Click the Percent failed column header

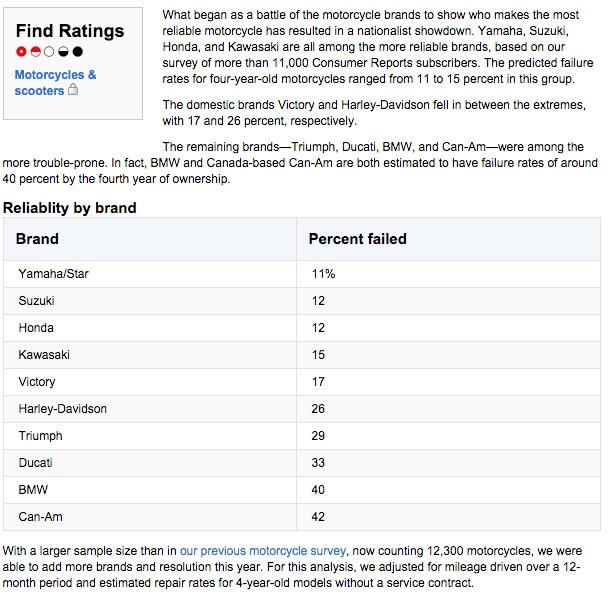pos(357,239)
